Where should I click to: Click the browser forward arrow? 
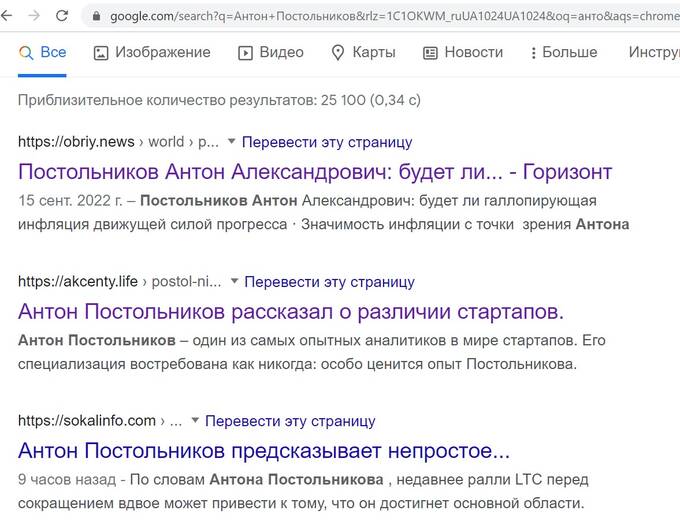point(35,16)
